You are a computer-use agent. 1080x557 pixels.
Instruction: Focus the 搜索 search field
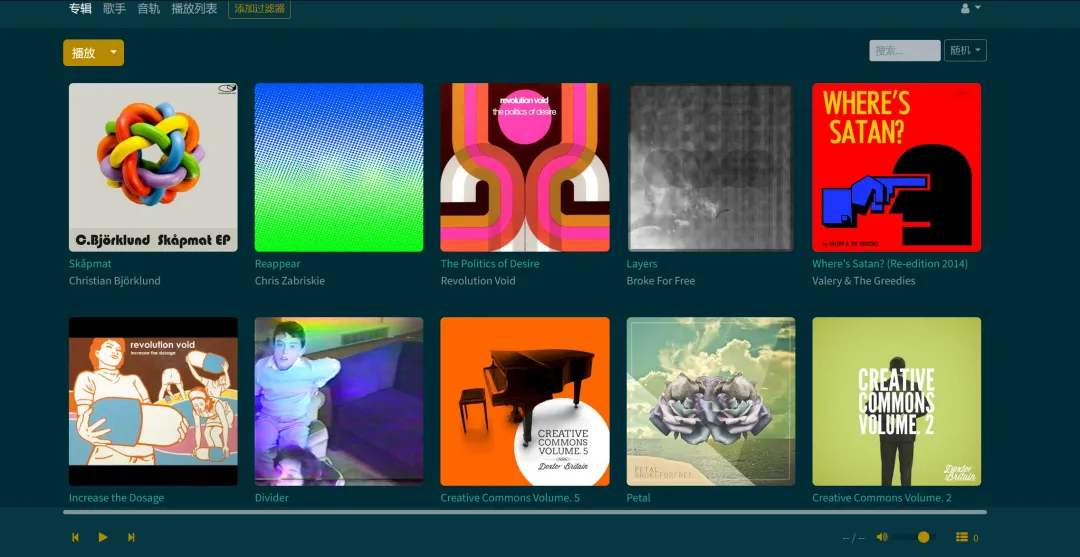(x=904, y=50)
